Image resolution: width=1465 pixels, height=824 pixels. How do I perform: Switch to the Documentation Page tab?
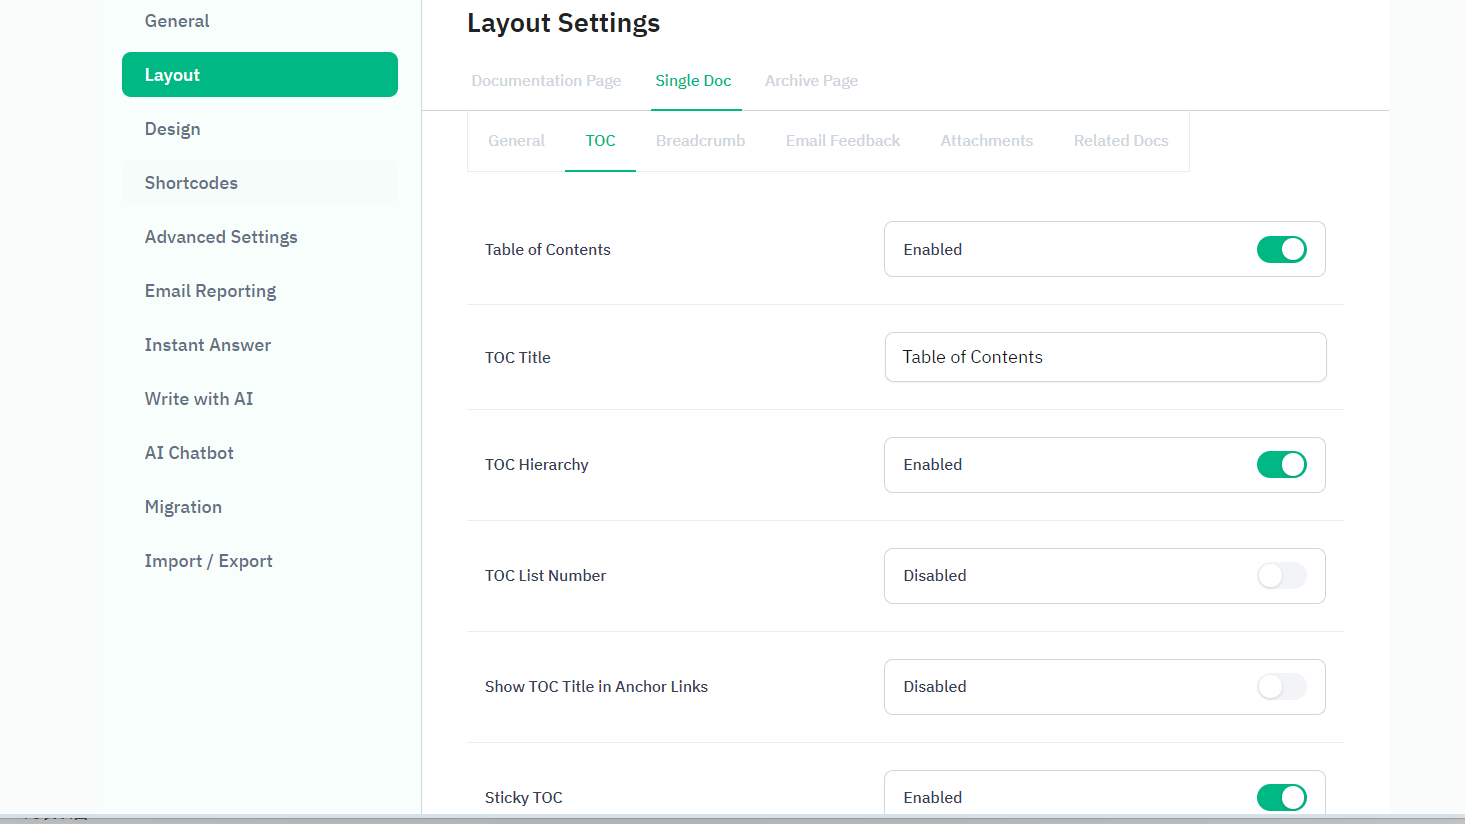coord(546,81)
